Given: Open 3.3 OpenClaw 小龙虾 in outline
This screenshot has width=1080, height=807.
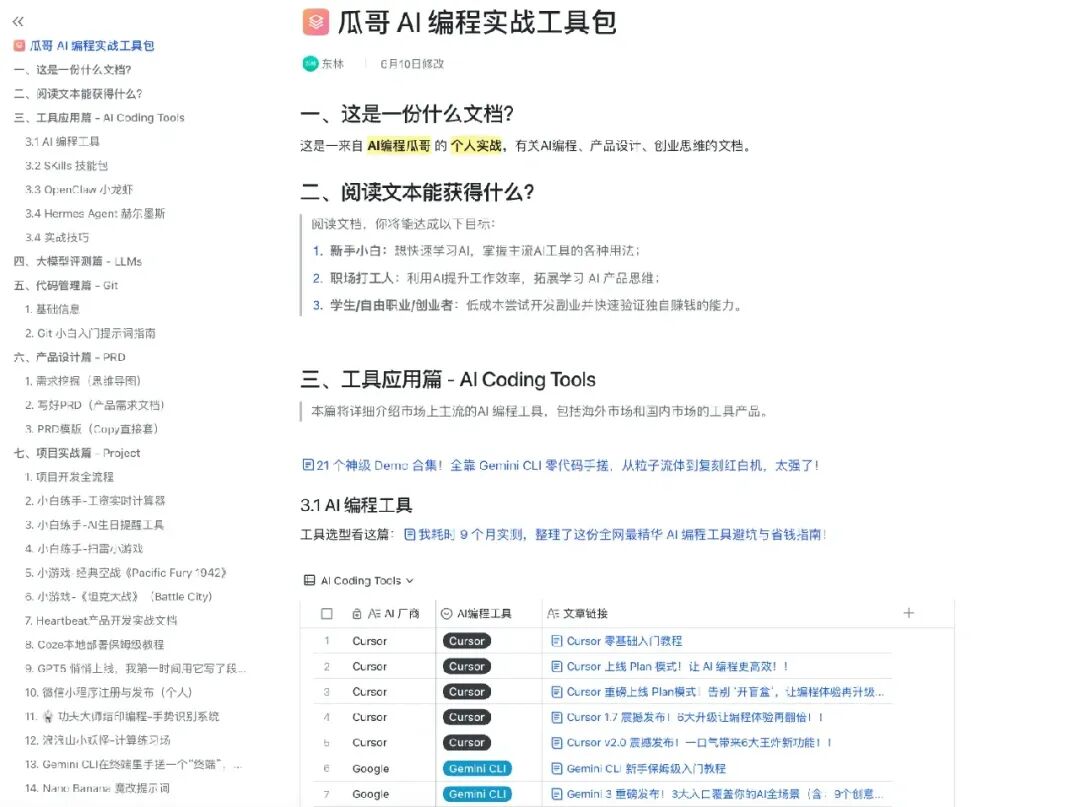Looking at the screenshot, I should [79, 189].
